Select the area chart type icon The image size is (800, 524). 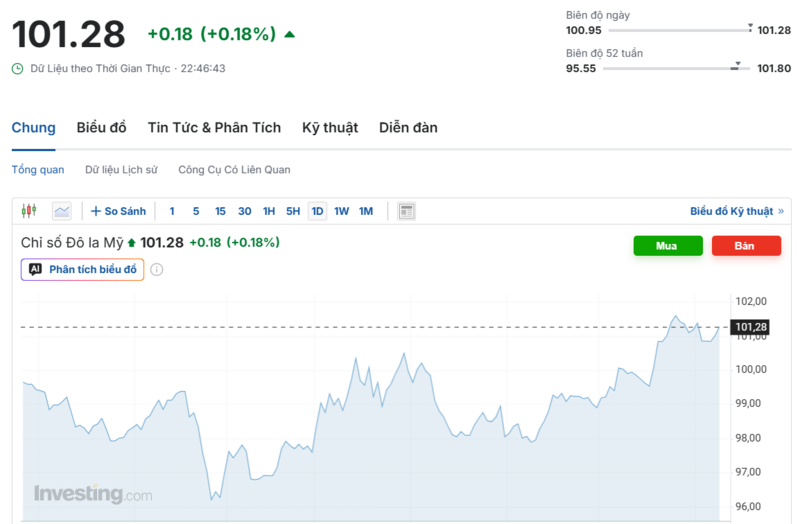pos(62,211)
